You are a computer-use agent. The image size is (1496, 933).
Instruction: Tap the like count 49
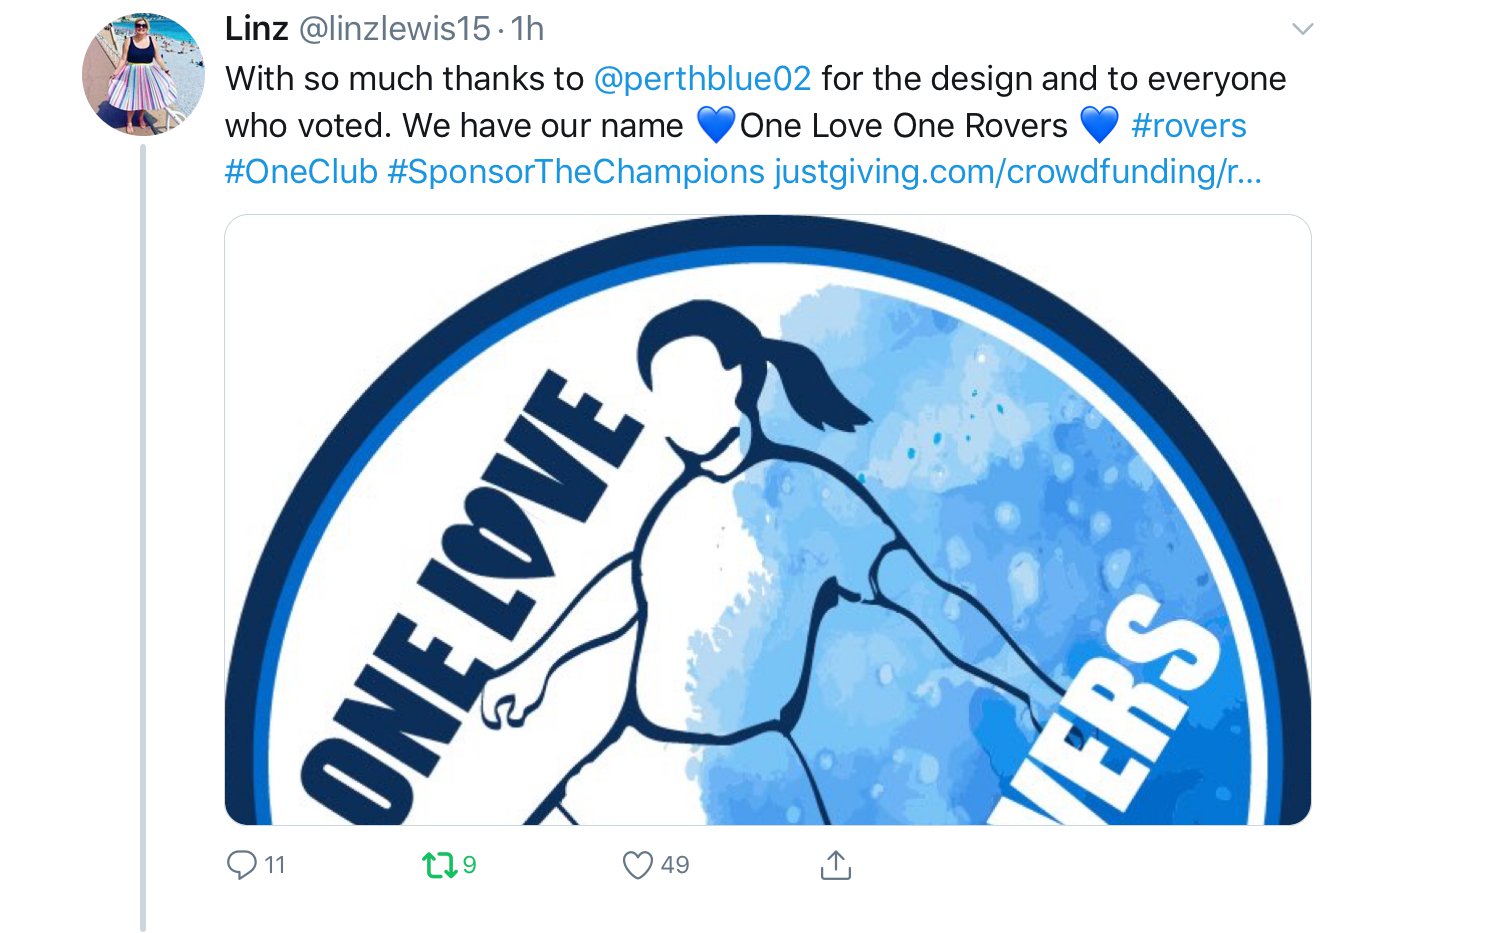point(675,865)
